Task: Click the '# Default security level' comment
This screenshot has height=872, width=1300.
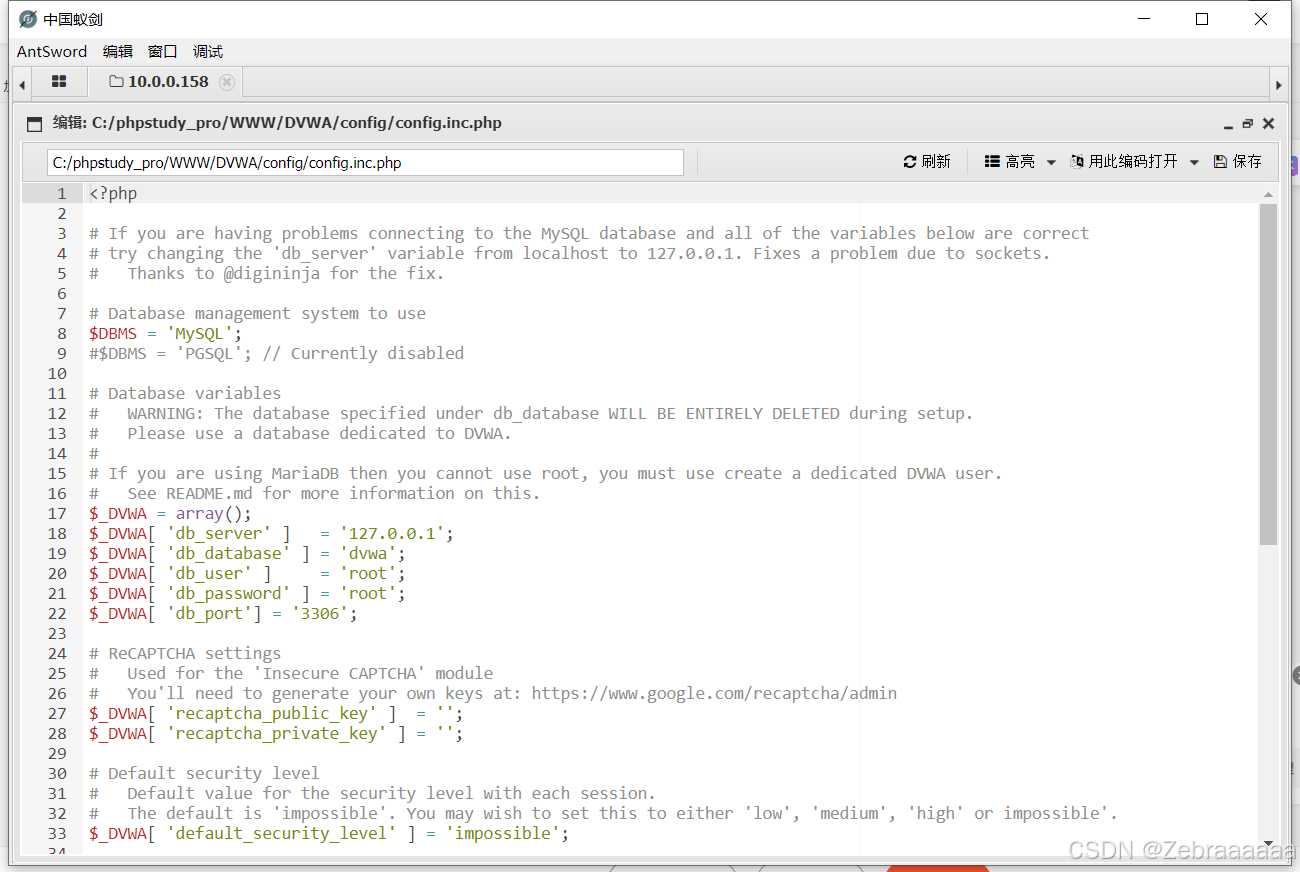Action: [204, 773]
